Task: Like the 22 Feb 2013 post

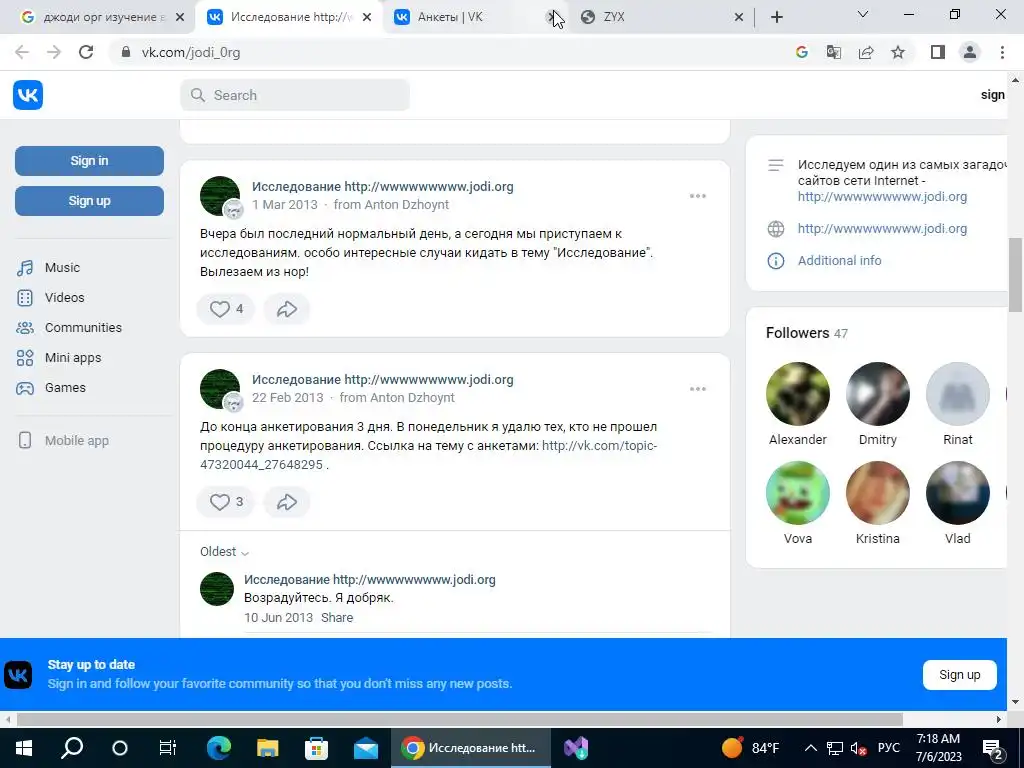Action: point(225,502)
